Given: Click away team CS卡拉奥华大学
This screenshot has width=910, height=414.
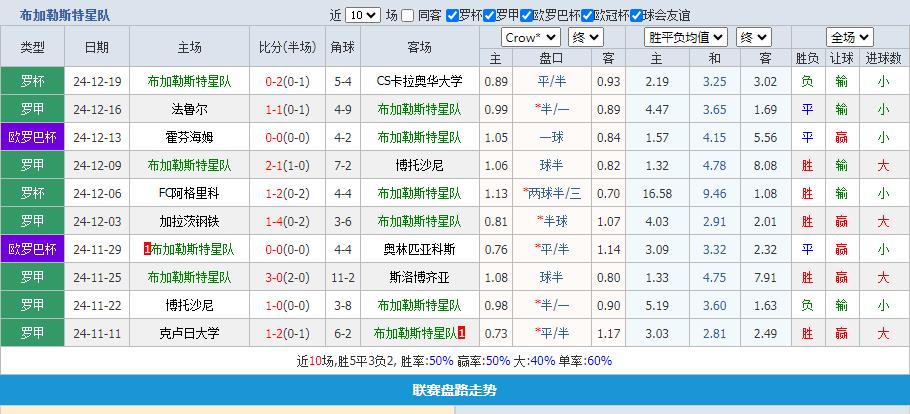Looking at the screenshot, I should tap(420, 81).
